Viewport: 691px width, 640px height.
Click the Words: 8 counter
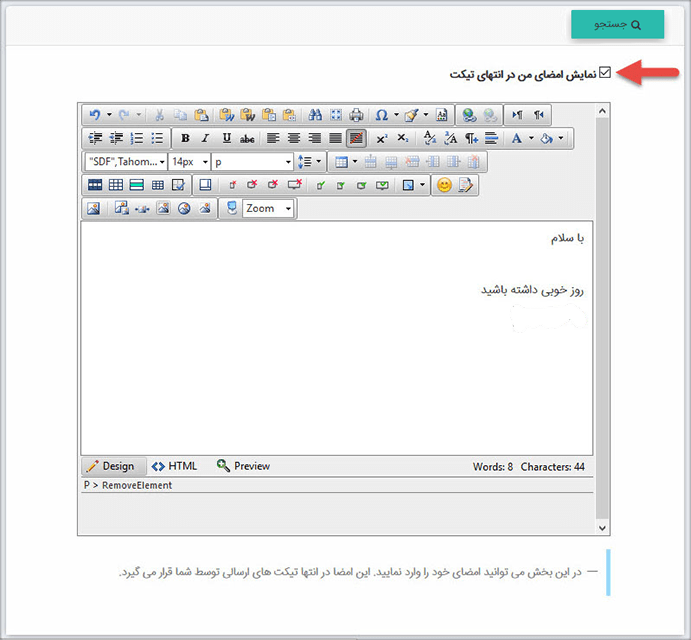tap(493, 466)
